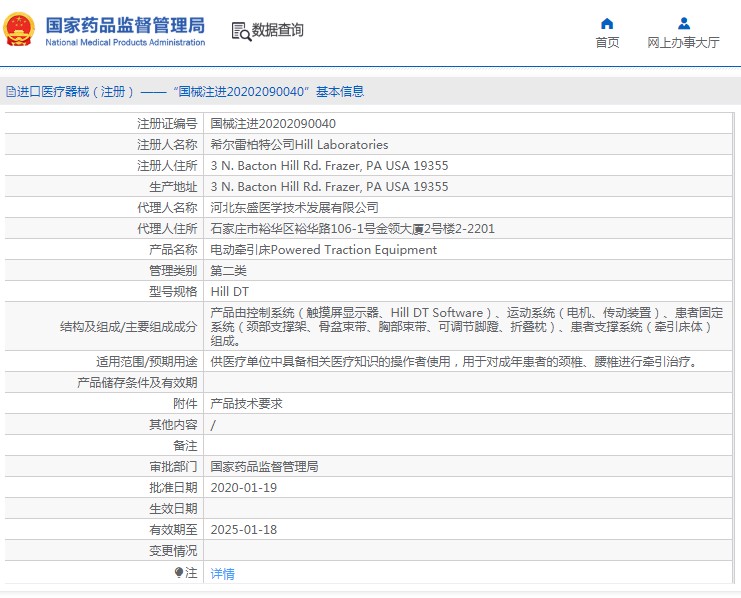Click the document icon before 进口医疗器械
This screenshot has width=741, height=598.
[x=10, y=92]
